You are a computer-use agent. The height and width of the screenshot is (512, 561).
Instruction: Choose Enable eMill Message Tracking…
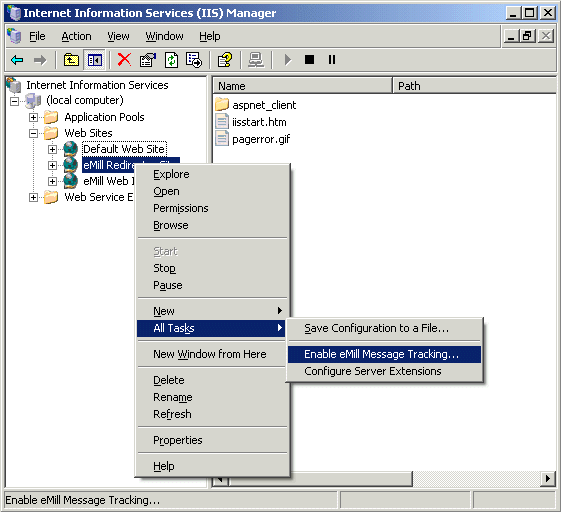coord(385,354)
